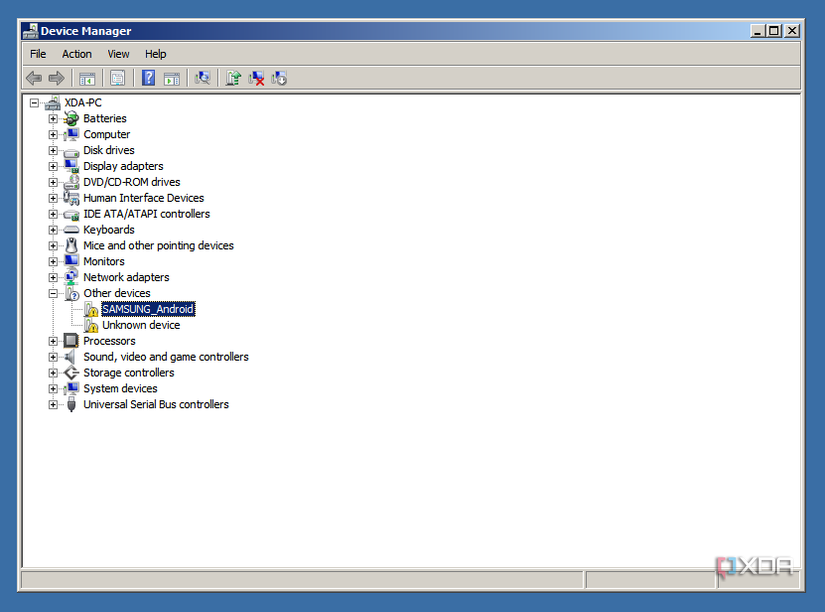Select the Human Interface Devices label

tap(144, 198)
